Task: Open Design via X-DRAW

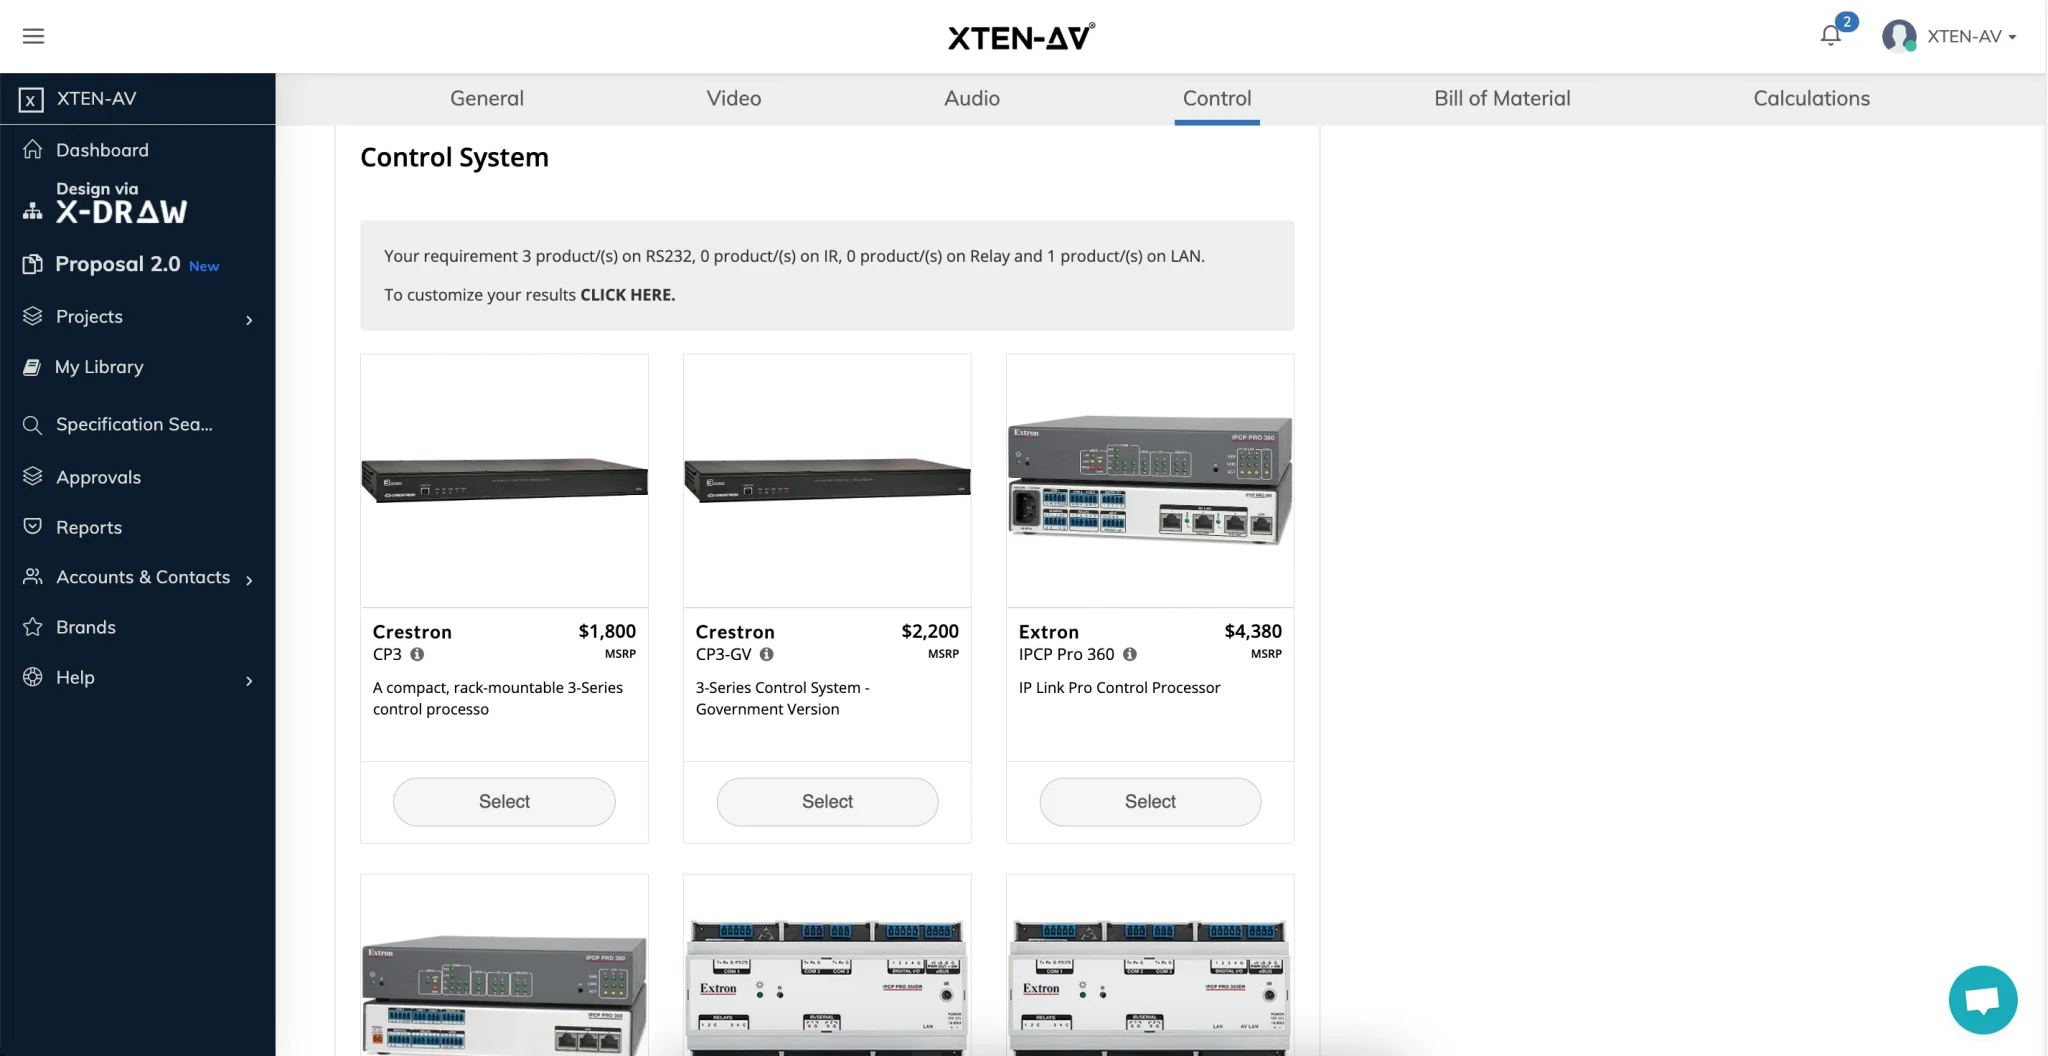Action: pos(120,203)
